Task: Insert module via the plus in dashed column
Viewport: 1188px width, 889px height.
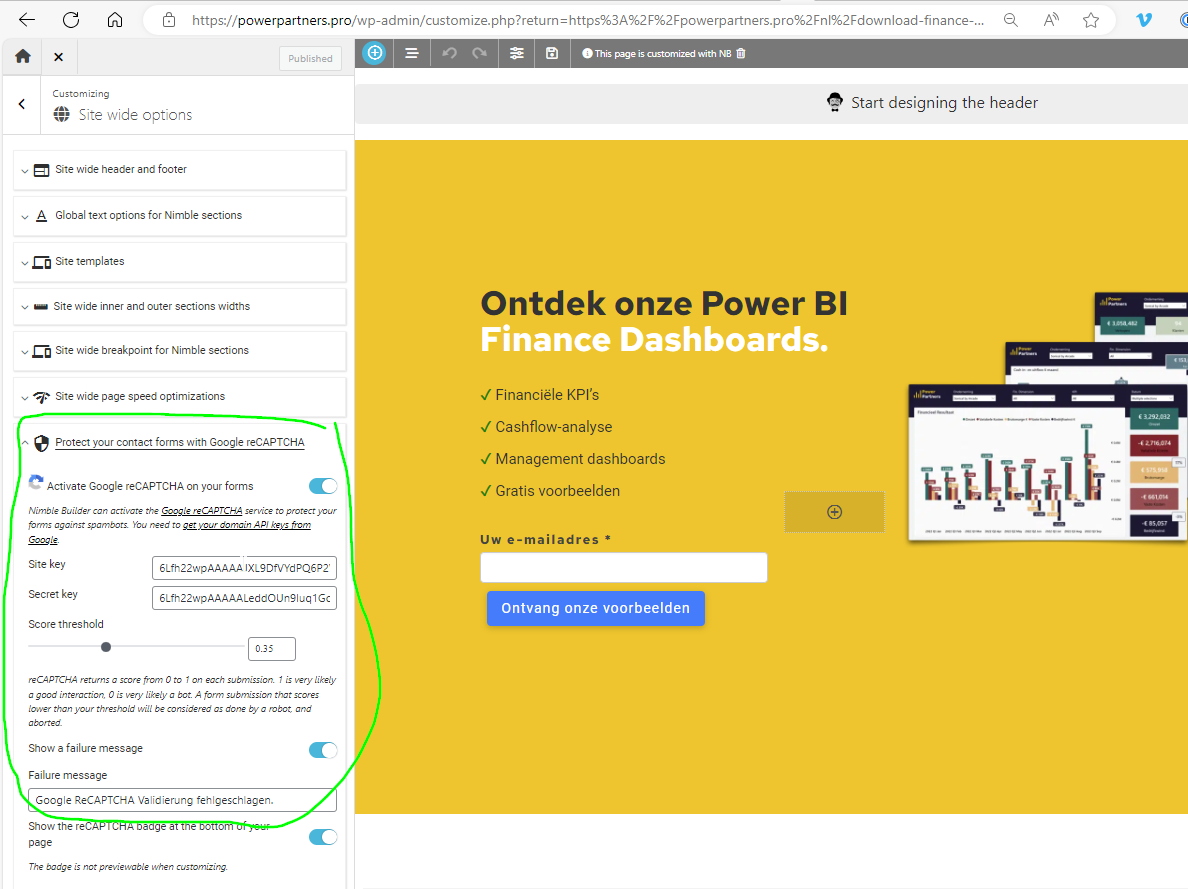Action: point(834,512)
